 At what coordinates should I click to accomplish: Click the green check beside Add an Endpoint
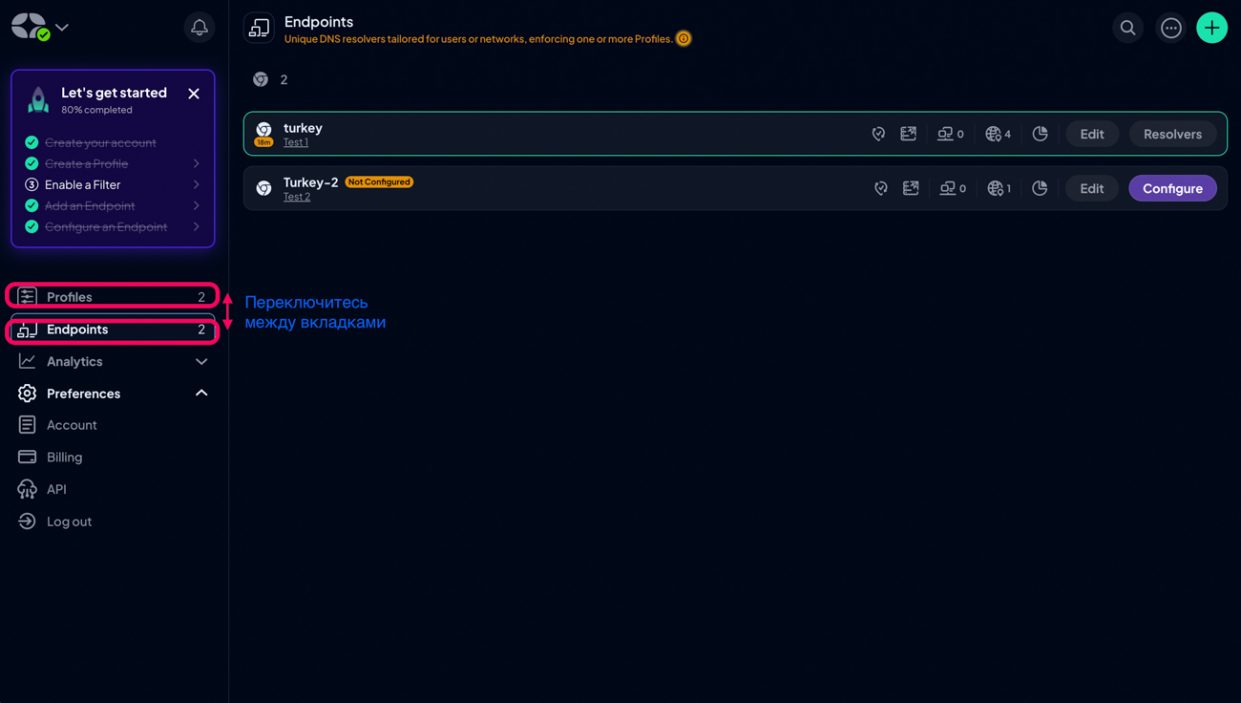coord(32,205)
